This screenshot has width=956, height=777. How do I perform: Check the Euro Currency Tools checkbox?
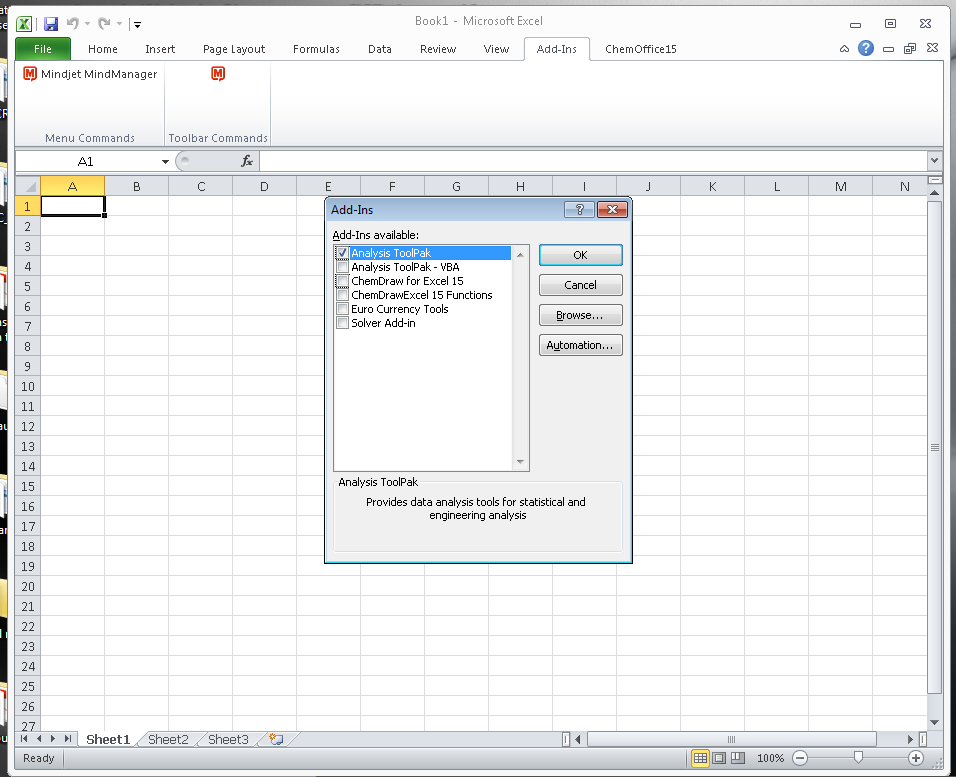pos(343,309)
